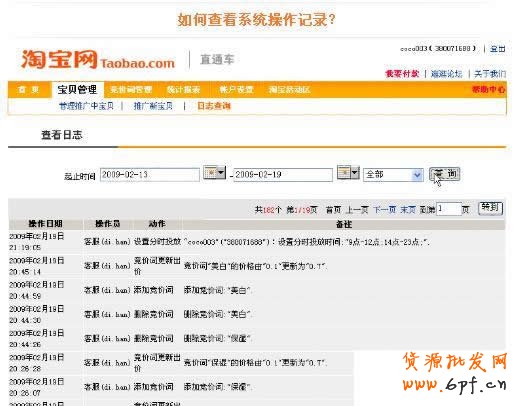Click the 日志查询 sub-menu link
The height and width of the screenshot is (406, 517).
[214, 106]
